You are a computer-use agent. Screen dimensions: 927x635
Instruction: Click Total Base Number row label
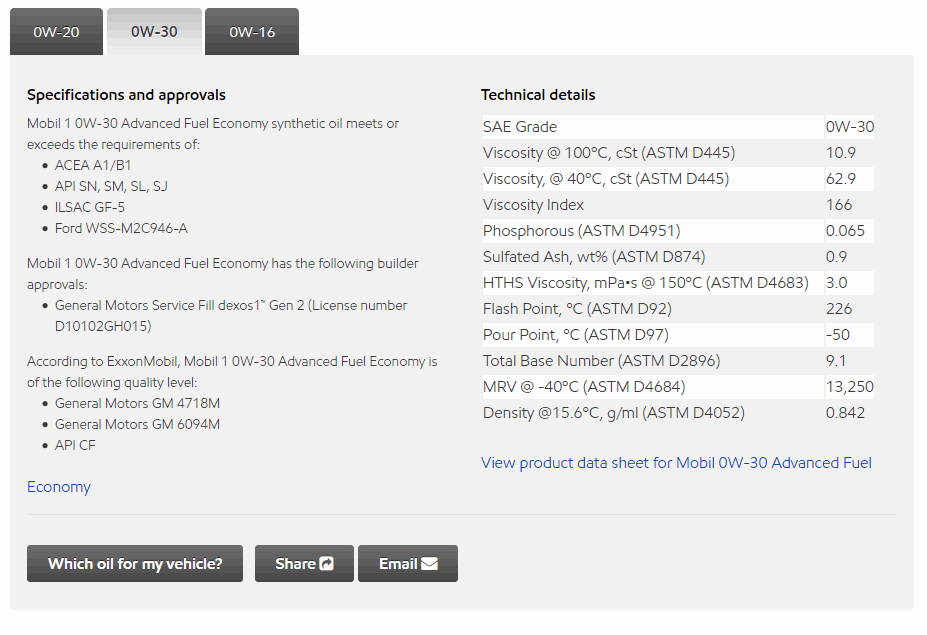[x=602, y=361]
